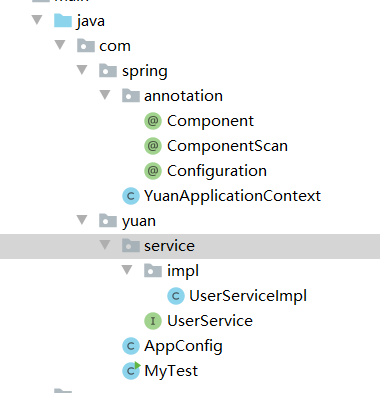Click the blue java source folder icon
The image size is (380, 393).
[x=63, y=21]
